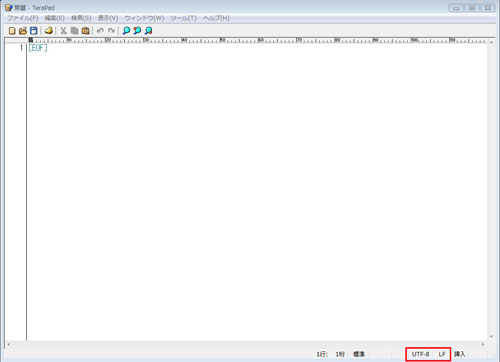Click the vertical scrollbar down arrow
This screenshot has width=500, height=362.
491,337
